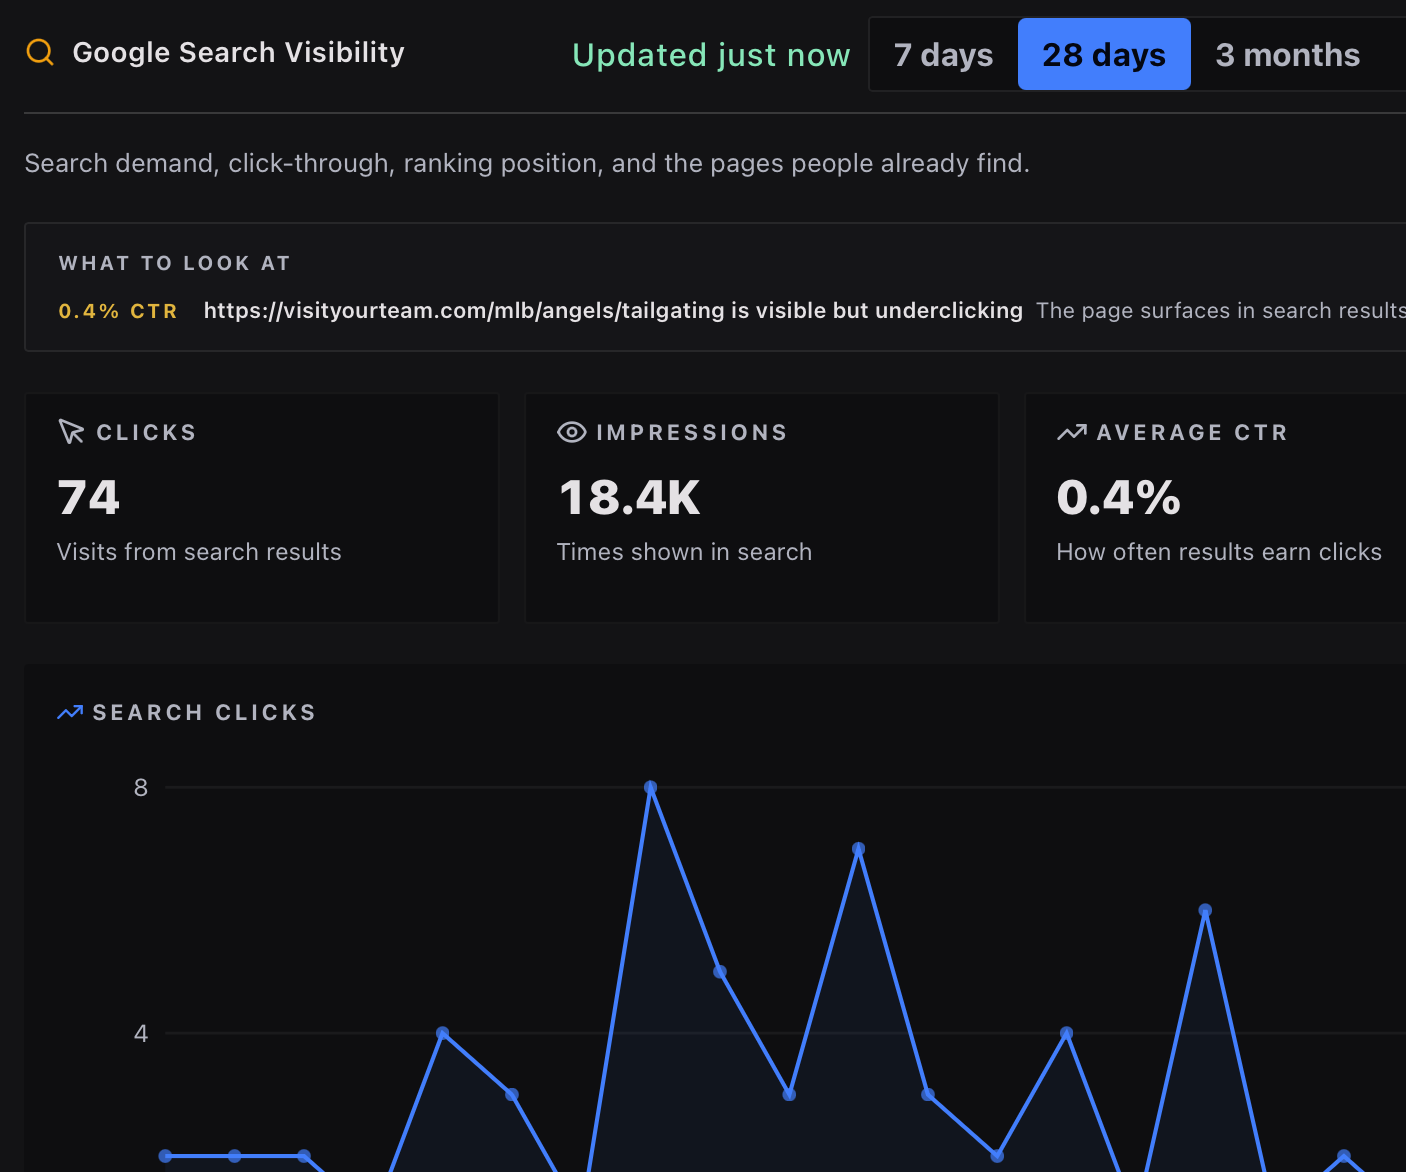Click the Impressions eye icon
1406x1172 pixels.
click(571, 432)
